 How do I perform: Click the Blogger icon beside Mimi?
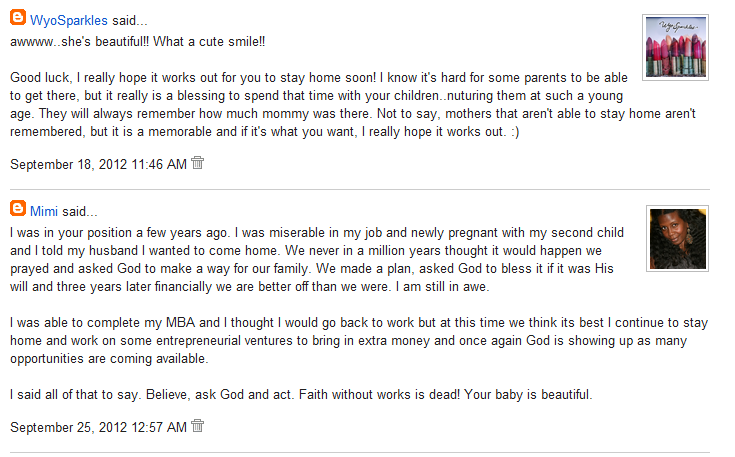(18, 210)
